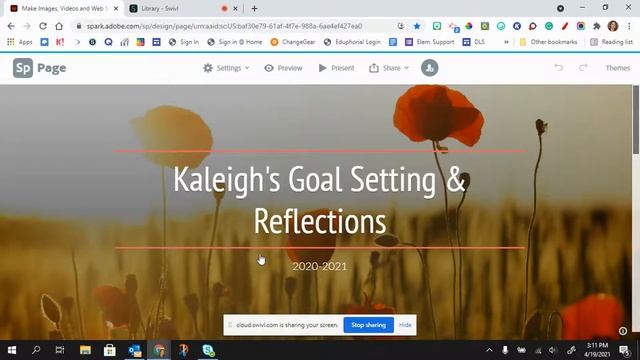This screenshot has height=360, width=640.
Task: Edit the Kaleigh's Goal Setting title text
Action: point(319,200)
